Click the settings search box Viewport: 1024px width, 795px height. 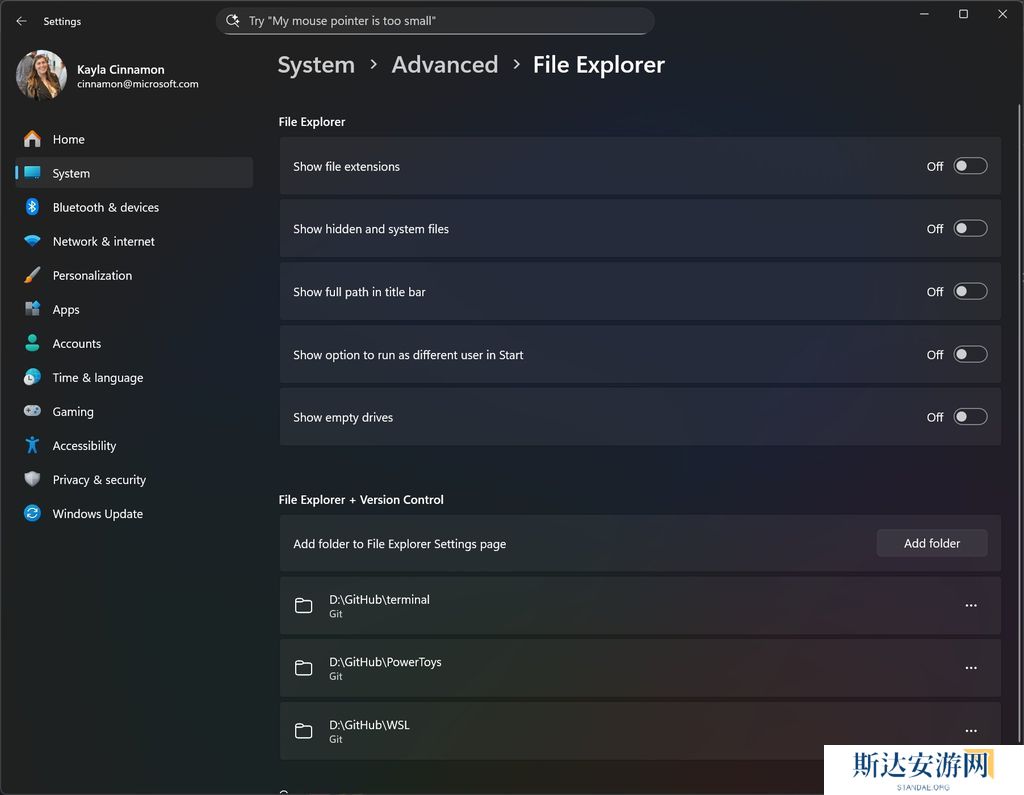tap(435, 20)
